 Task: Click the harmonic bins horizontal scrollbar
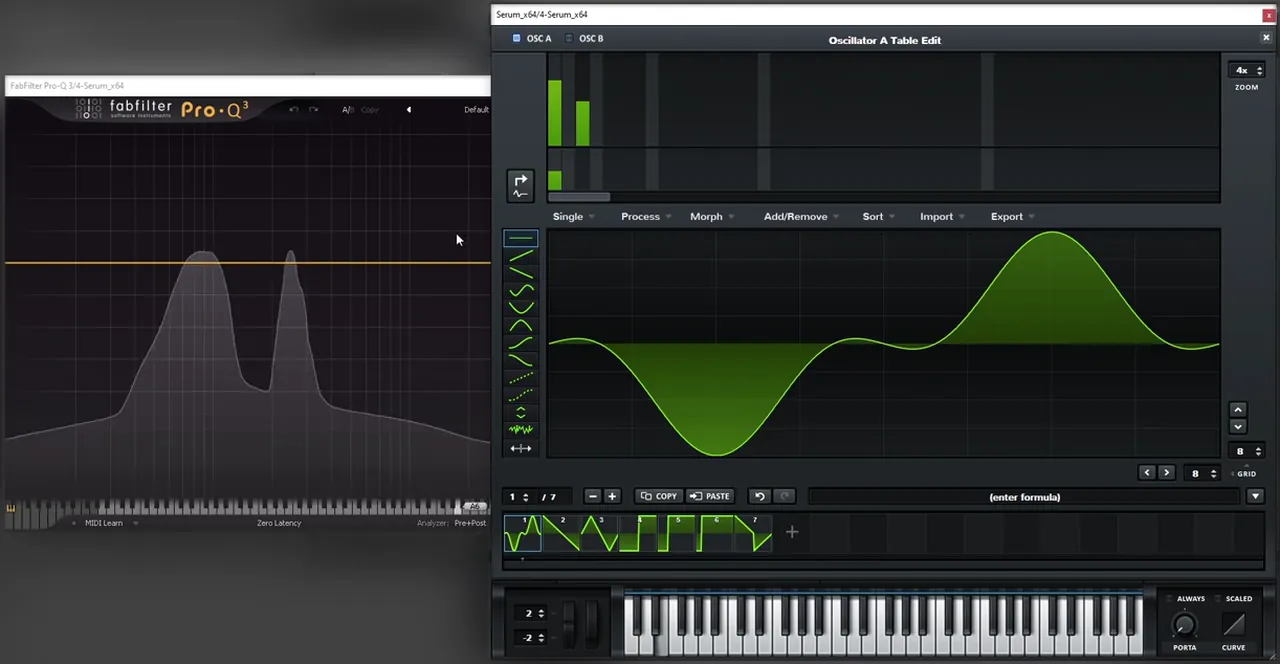pos(578,197)
